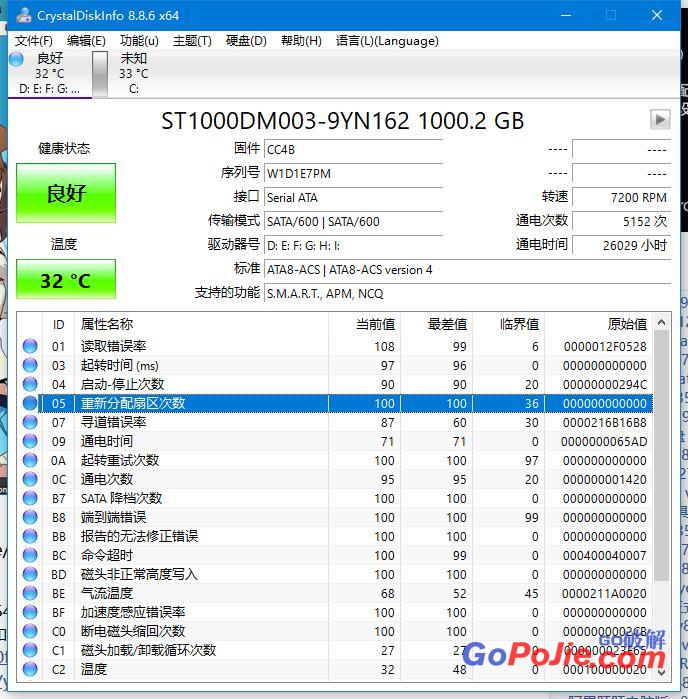
Task: Click the drive letter field D: E: F: G: H: I:
Action: pyautogui.click(x=353, y=246)
